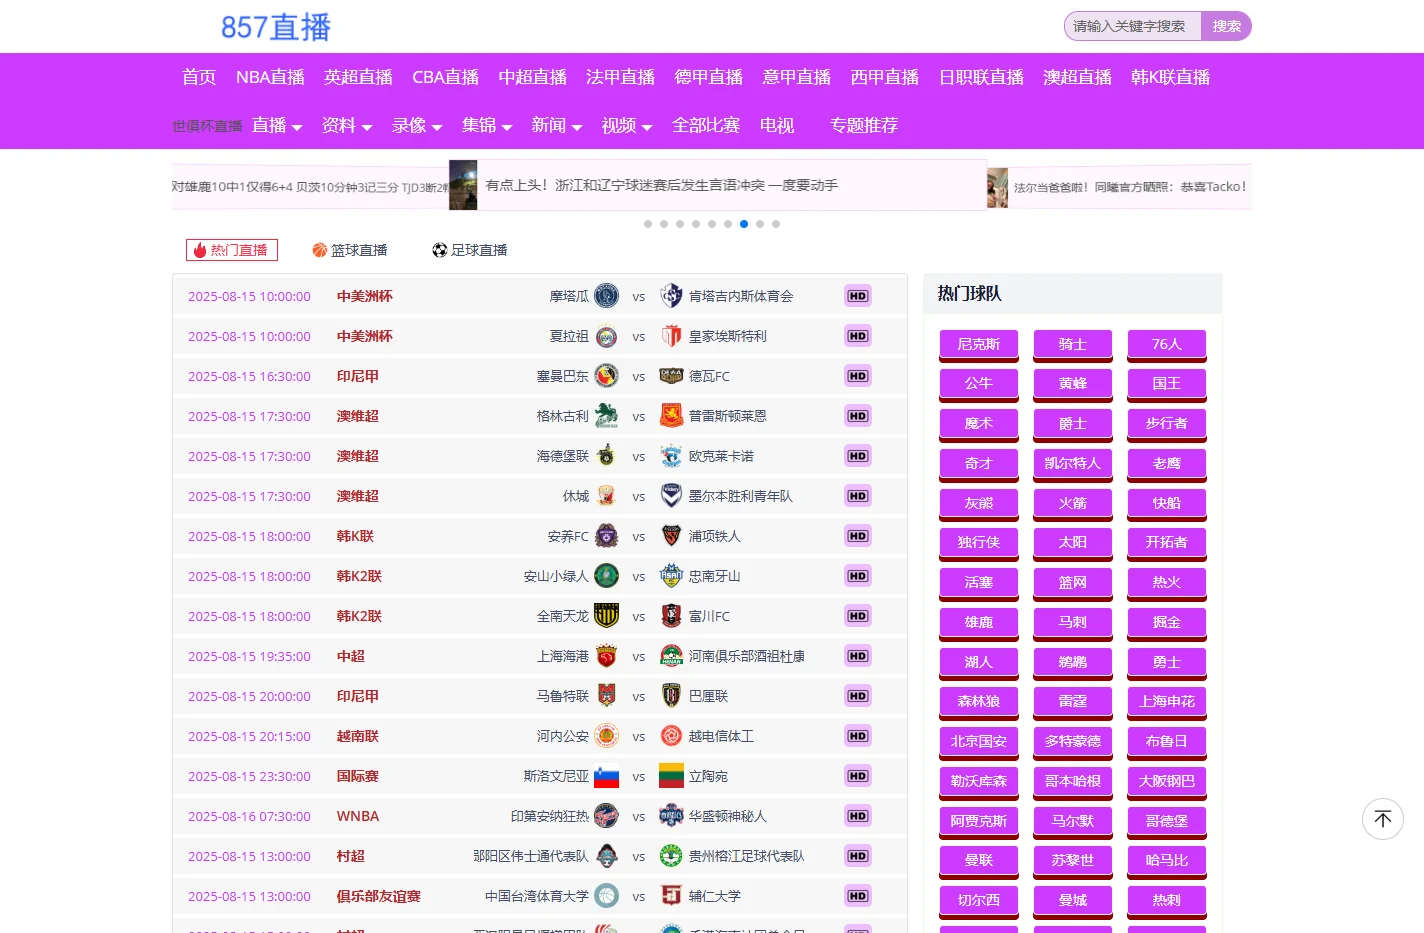Click the 格林古利 team logo
Viewport: 1424px width, 933px height.
[x=606, y=416]
